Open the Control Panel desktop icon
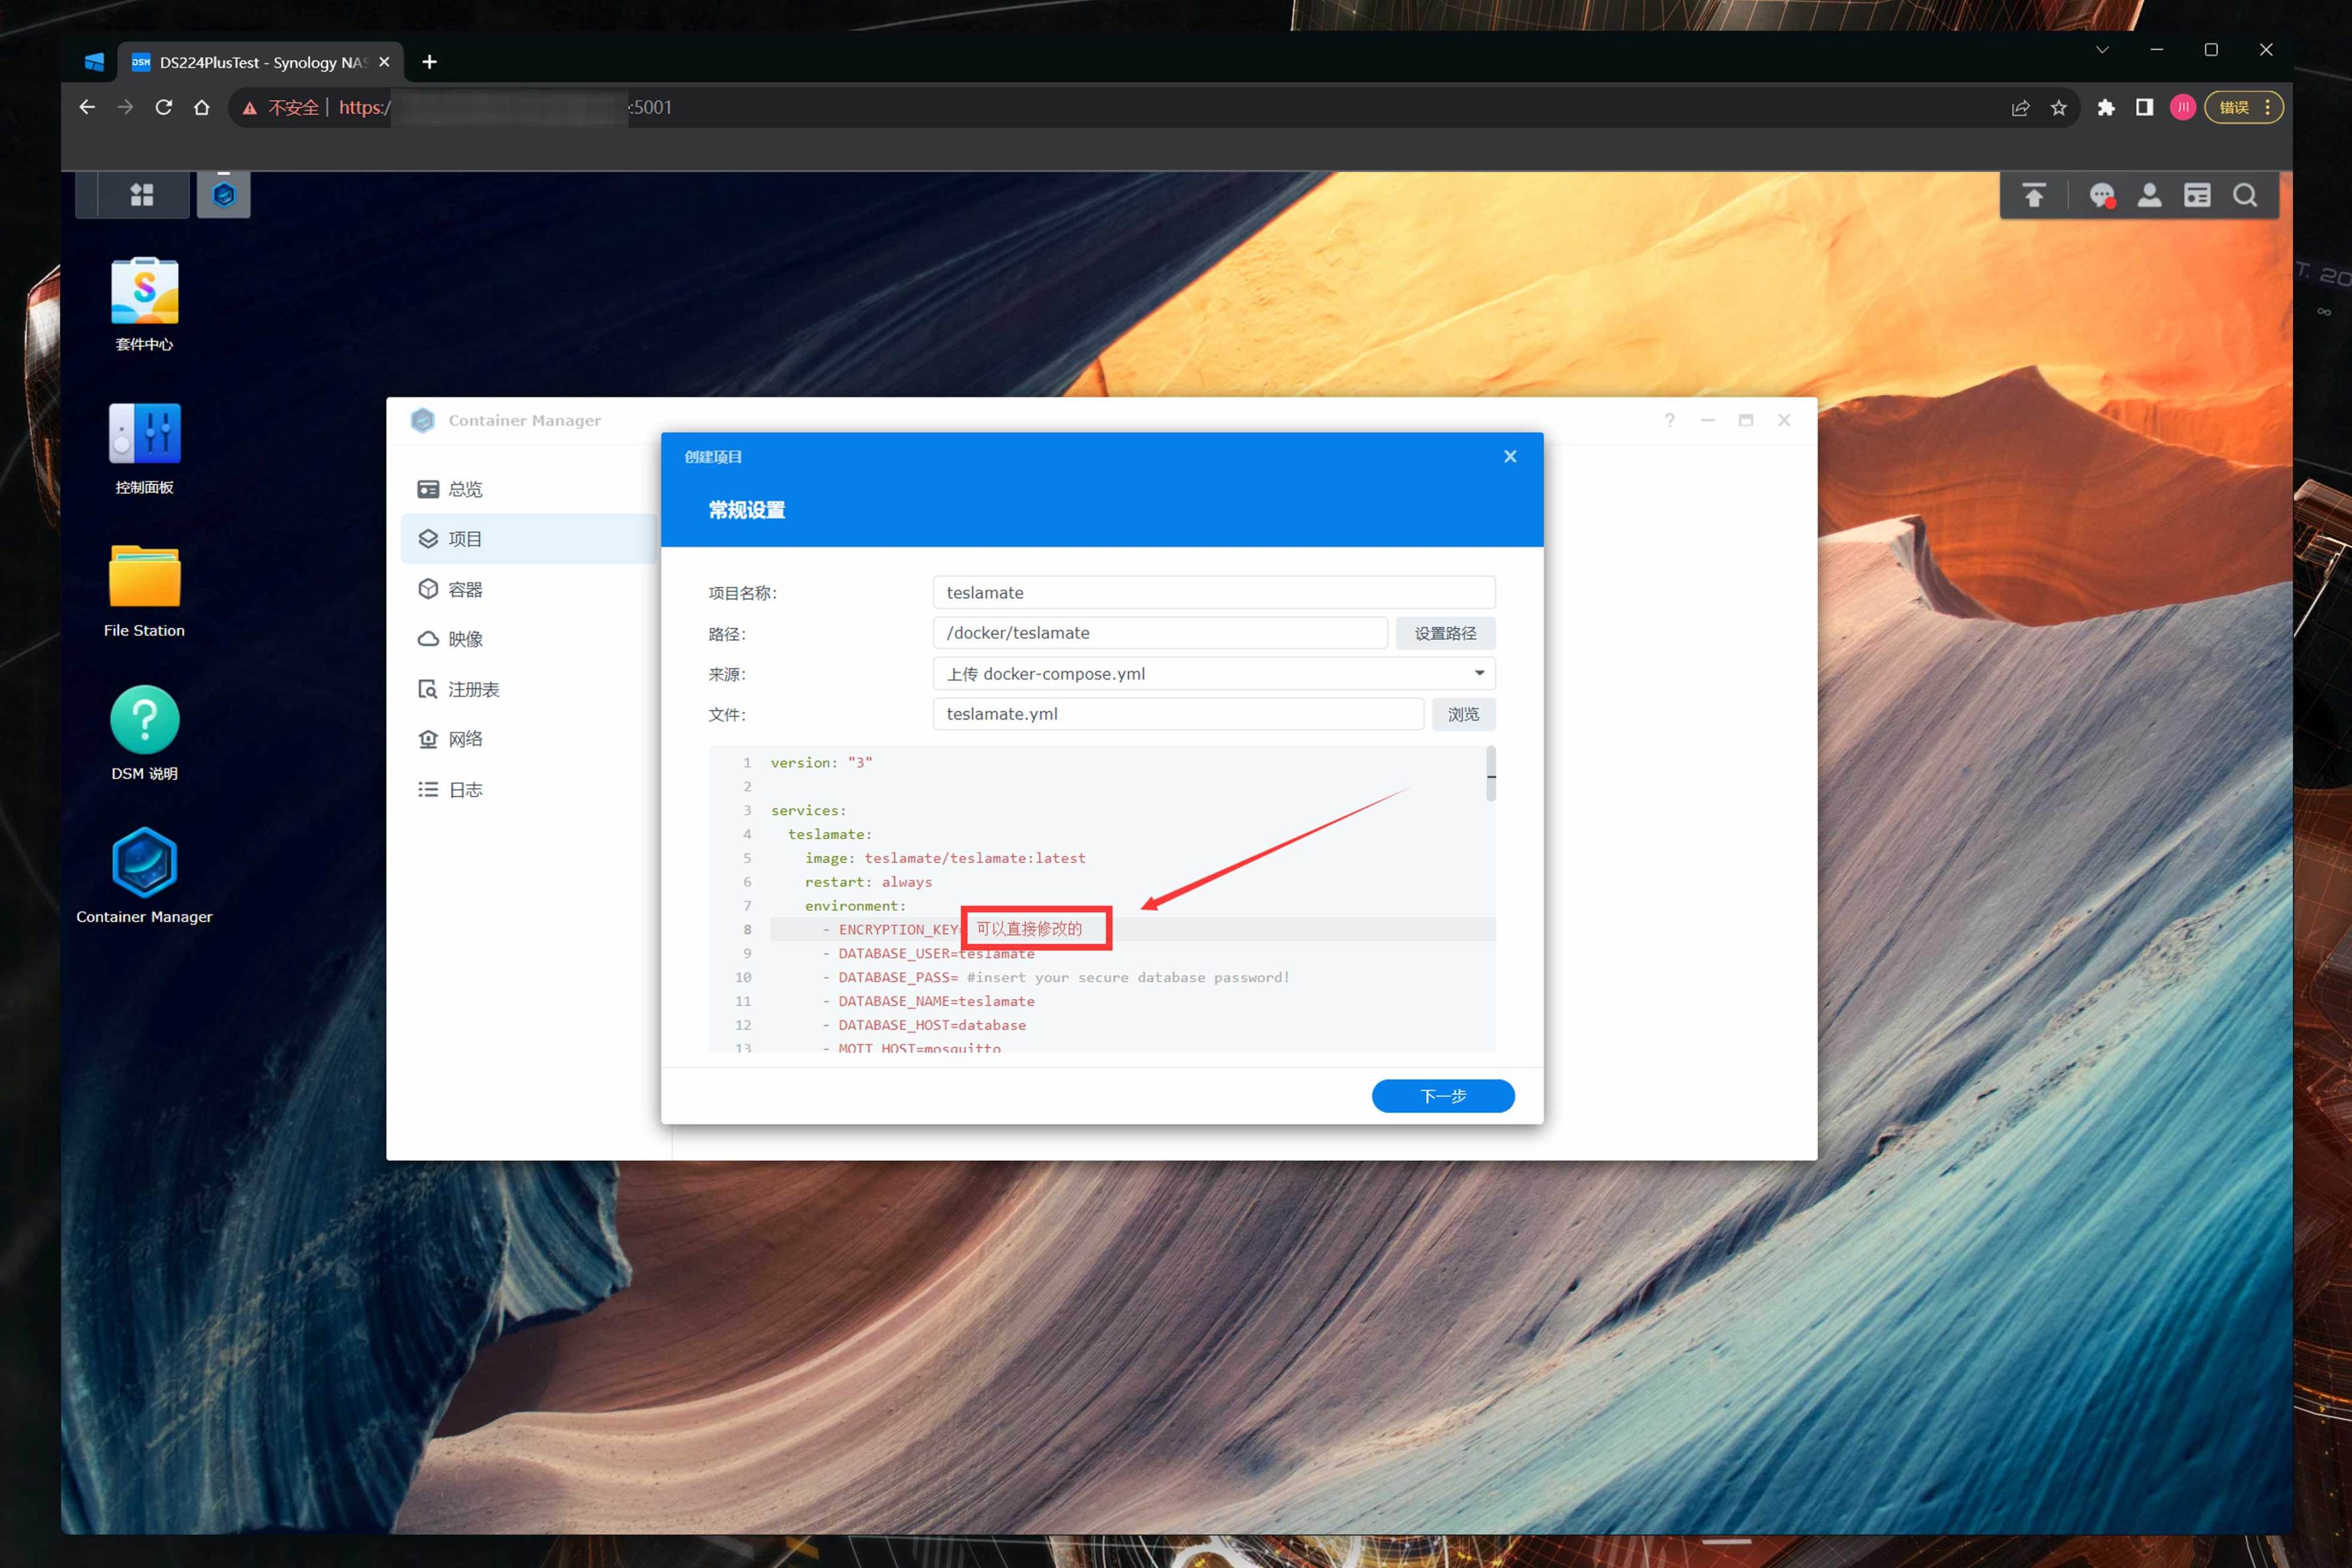This screenshot has height=1568, width=2352. click(x=144, y=435)
